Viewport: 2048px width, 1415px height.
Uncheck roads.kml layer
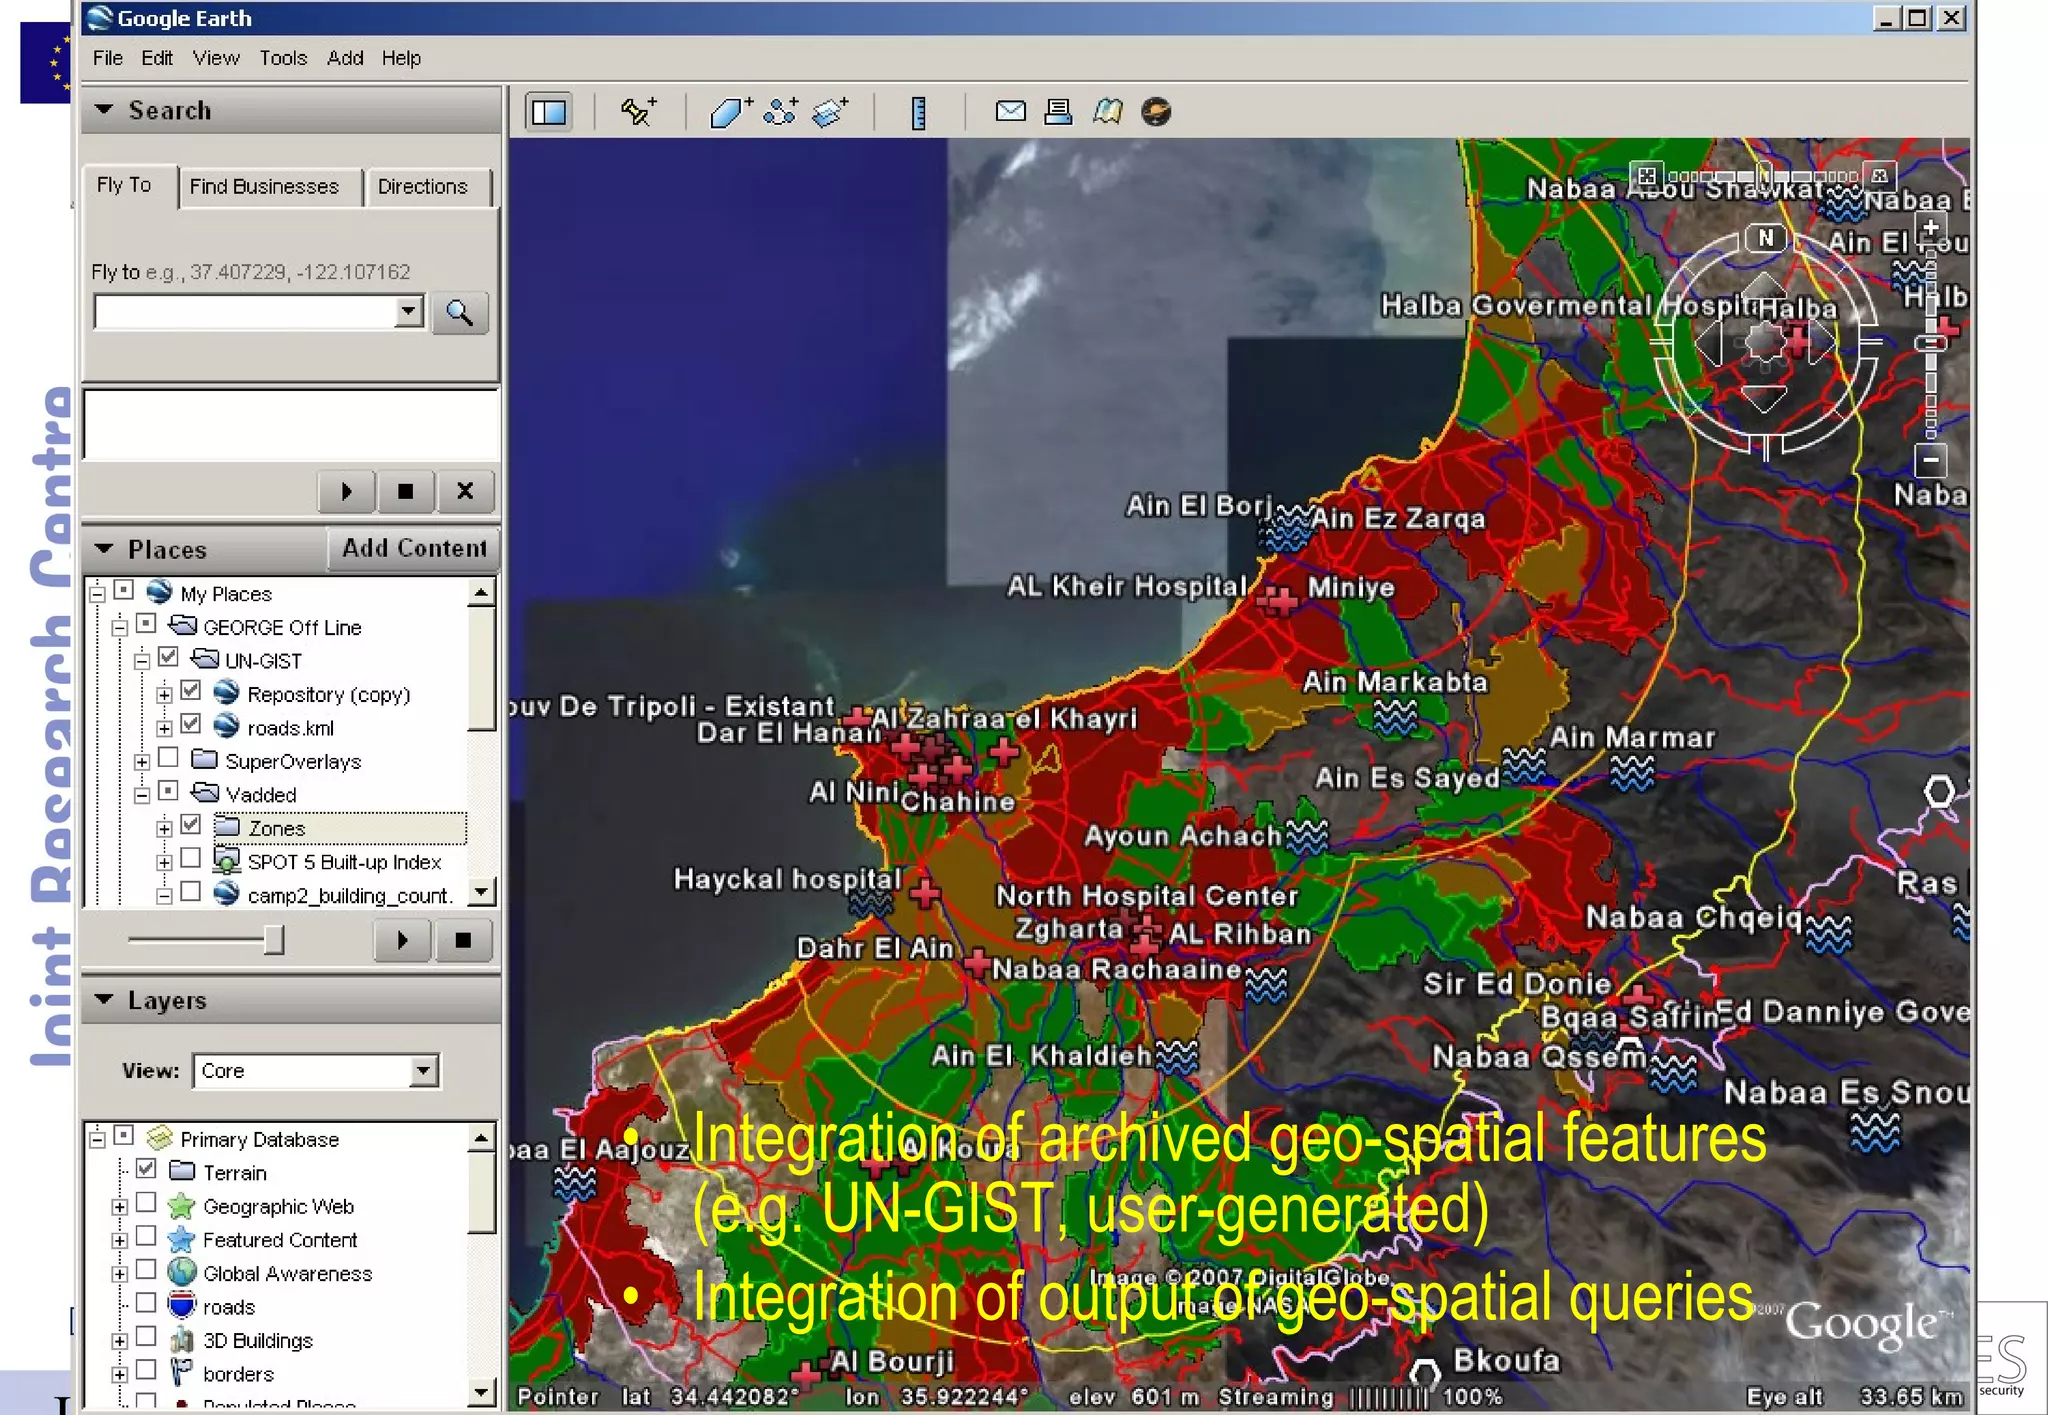pos(191,724)
